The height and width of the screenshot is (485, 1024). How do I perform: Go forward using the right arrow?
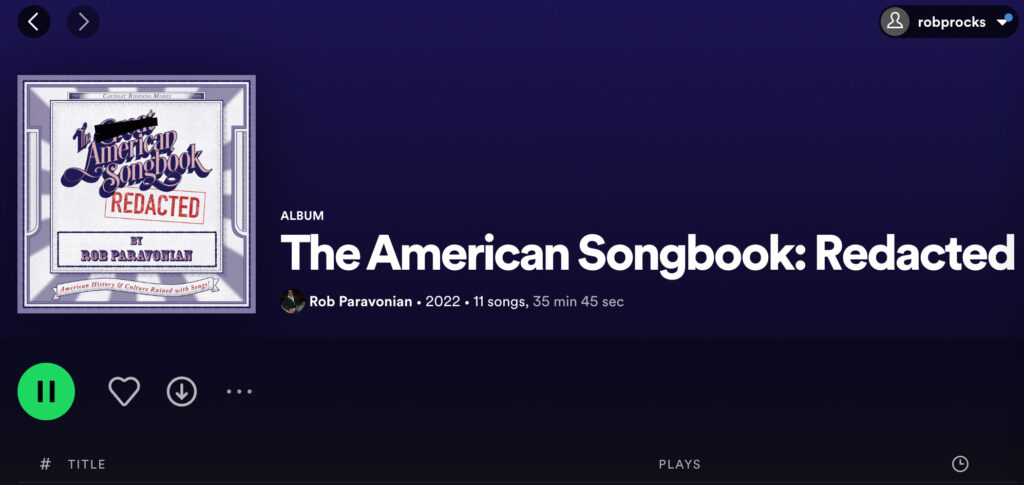pos(83,22)
